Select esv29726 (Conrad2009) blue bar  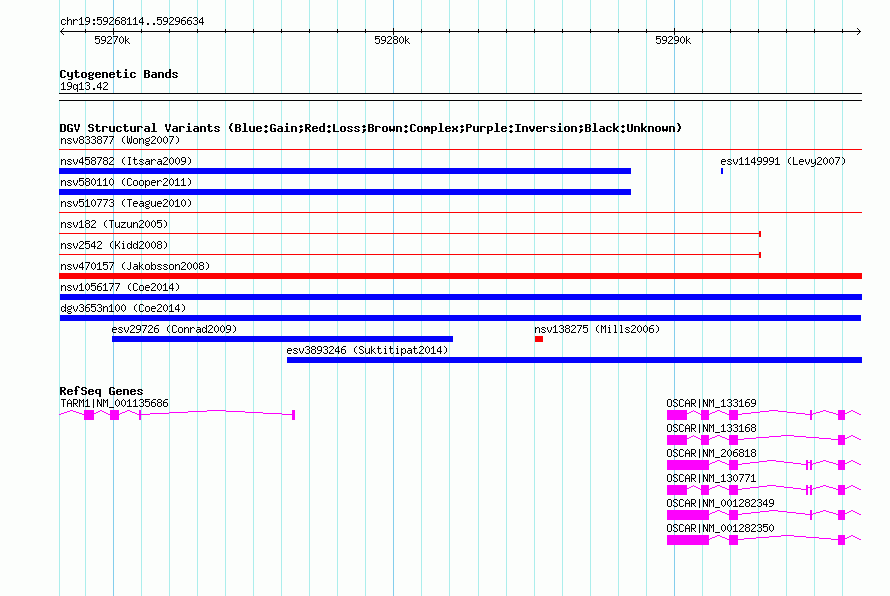coord(282,339)
